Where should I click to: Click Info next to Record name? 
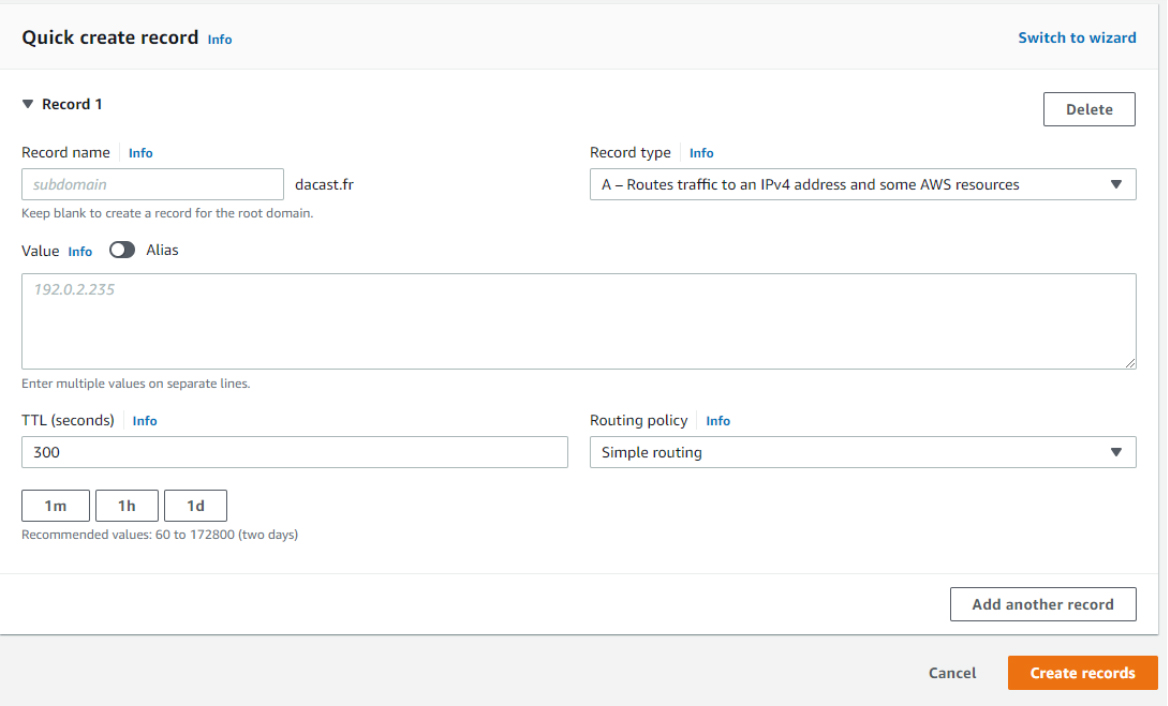[140, 152]
